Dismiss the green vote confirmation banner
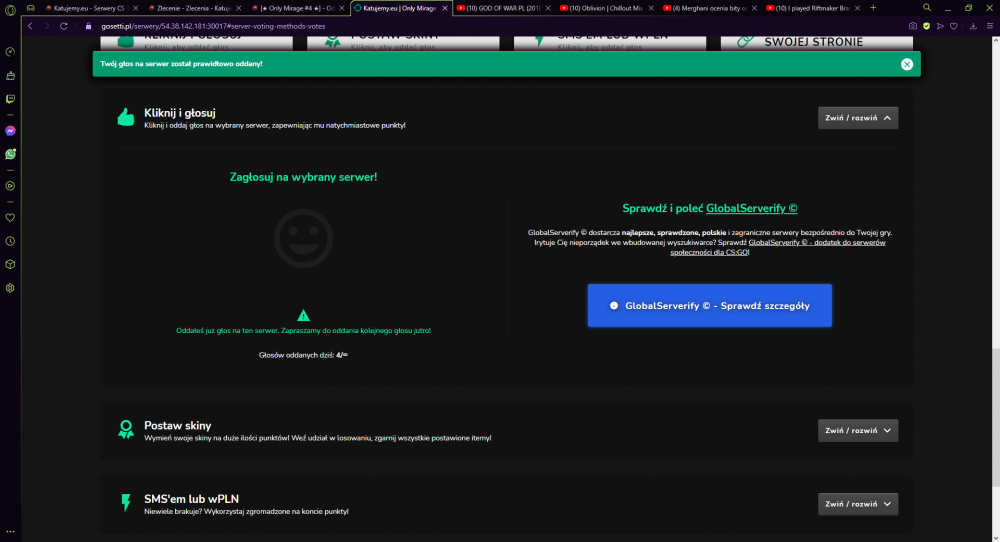1000x542 pixels. point(907,64)
